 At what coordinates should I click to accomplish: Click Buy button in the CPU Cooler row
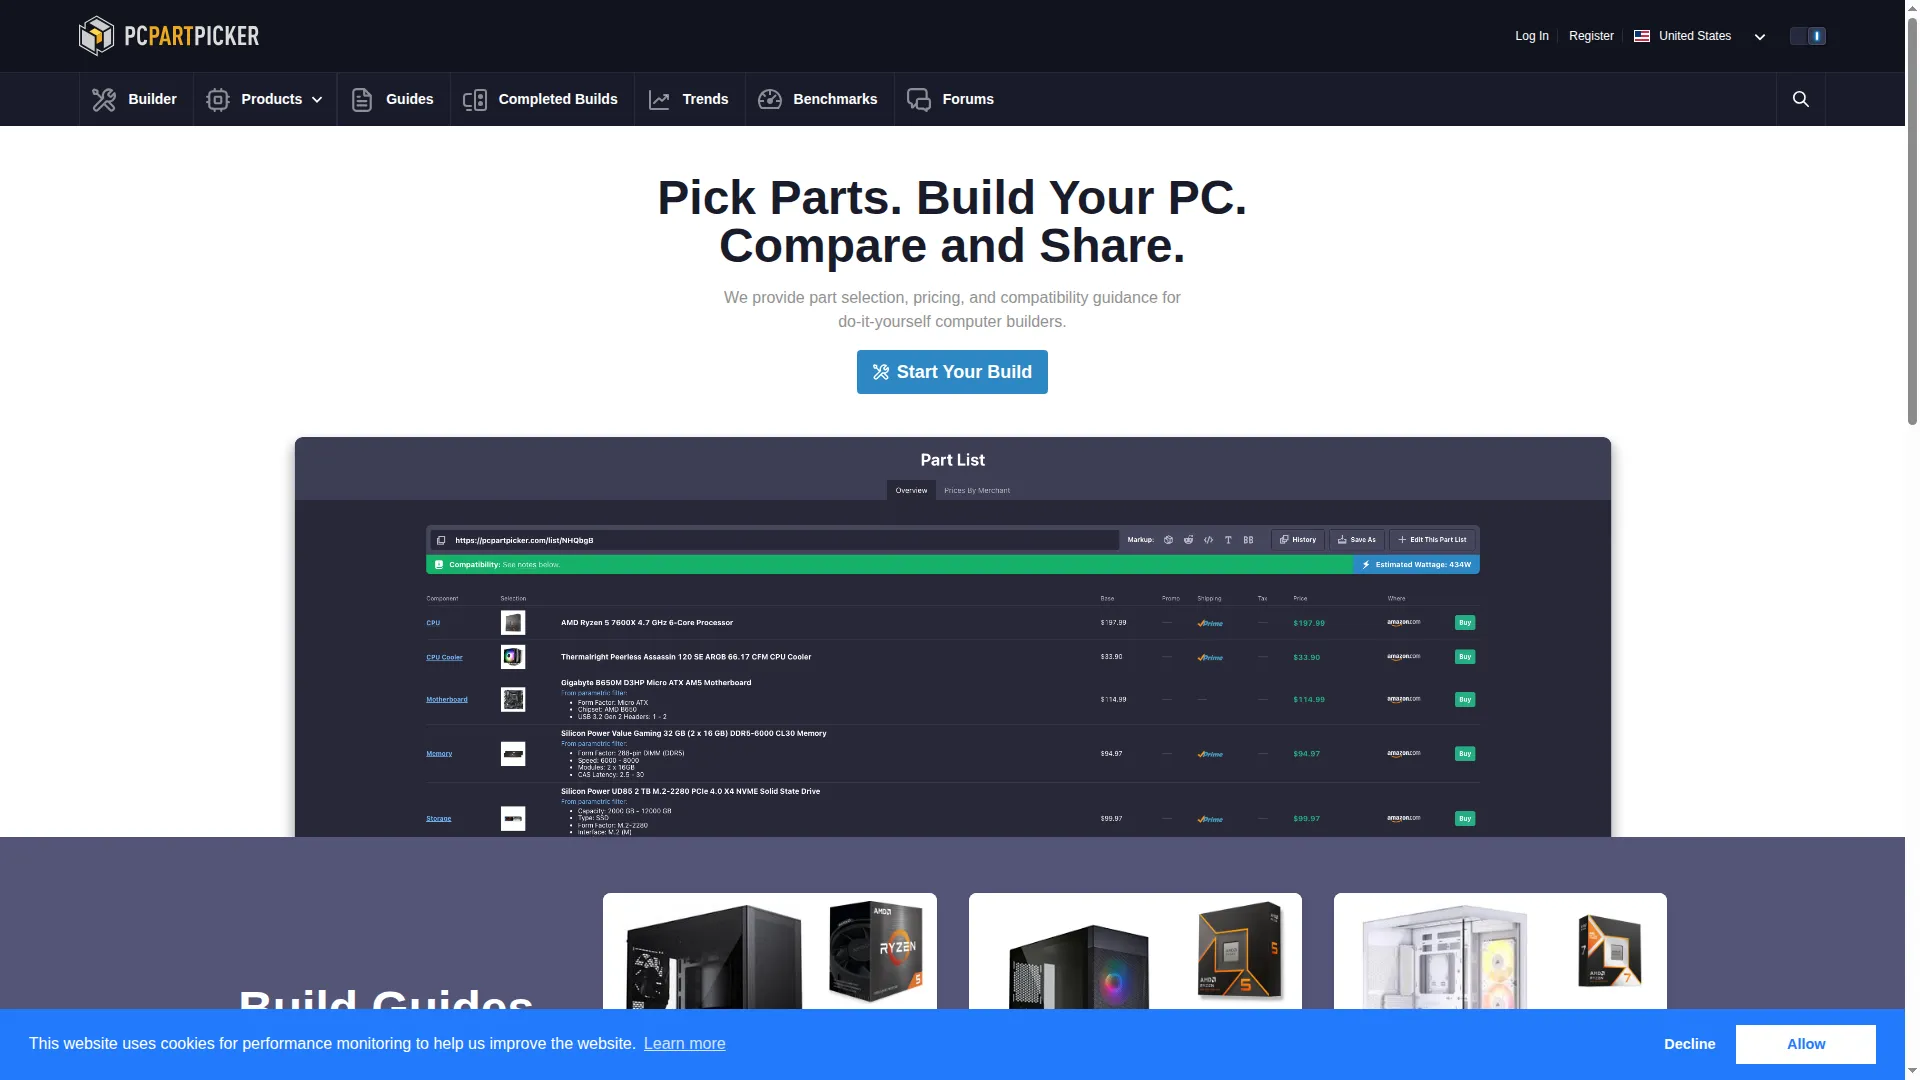coord(1465,657)
